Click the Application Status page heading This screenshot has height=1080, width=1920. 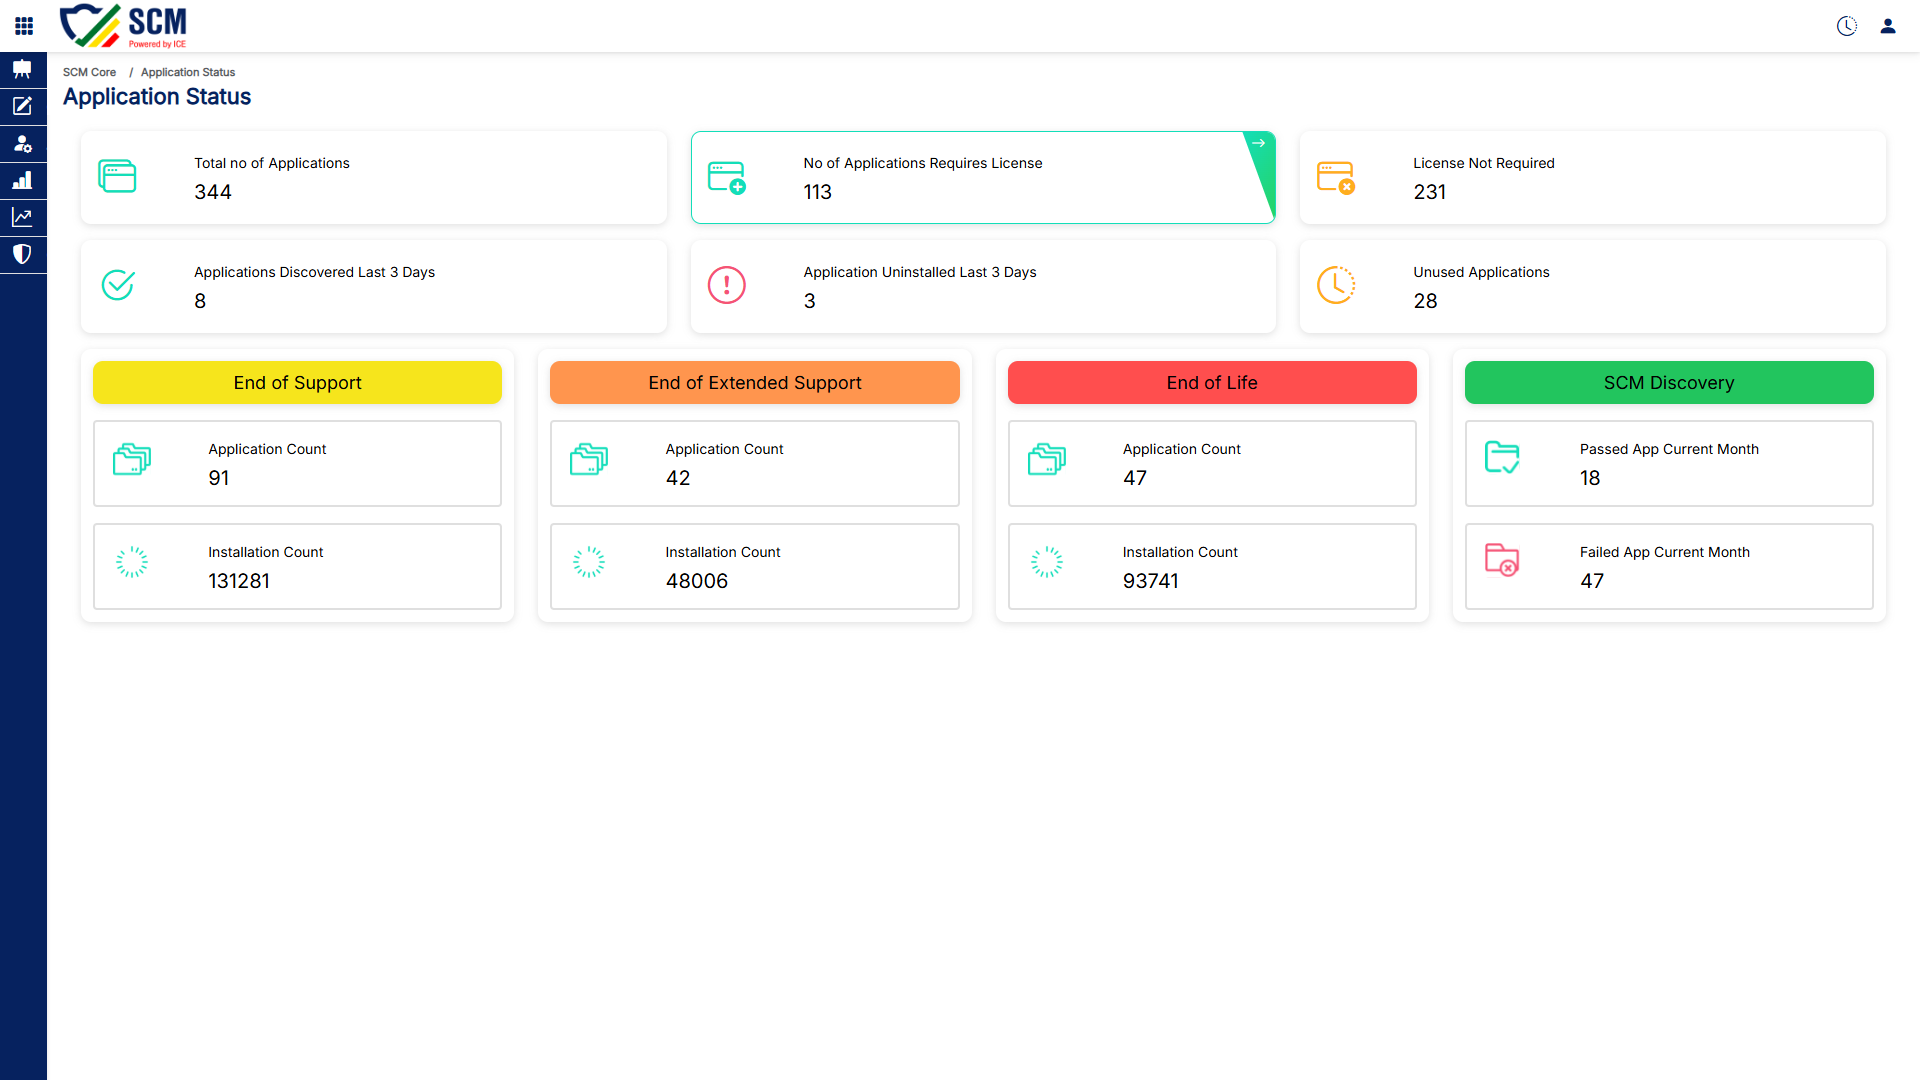(x=157, y=97)
